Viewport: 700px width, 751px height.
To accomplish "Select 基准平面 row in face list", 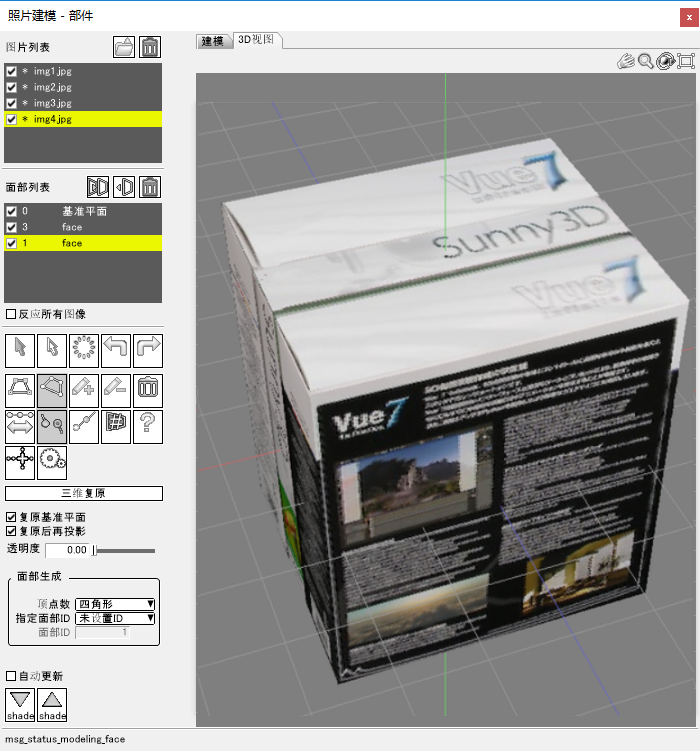I will coord(83,211).
